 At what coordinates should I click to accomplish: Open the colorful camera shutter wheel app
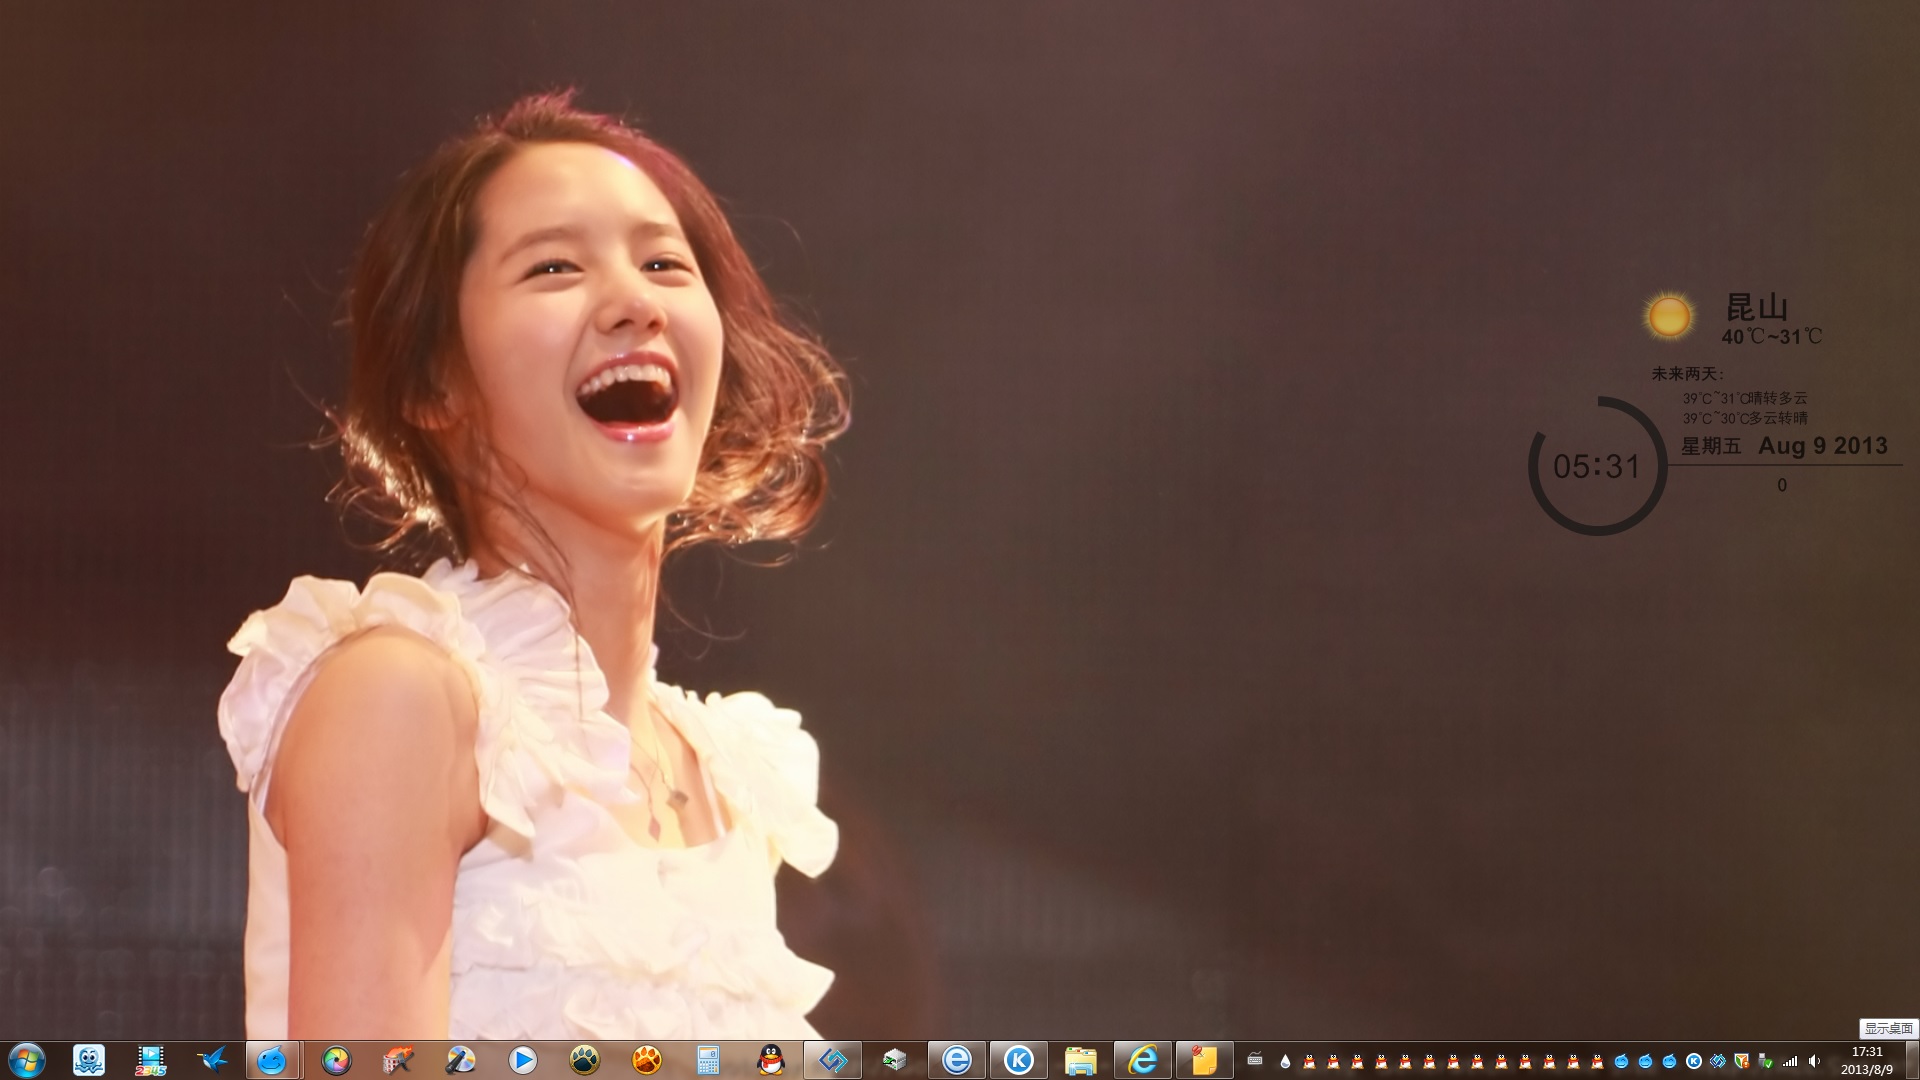tap(336, 1060)
